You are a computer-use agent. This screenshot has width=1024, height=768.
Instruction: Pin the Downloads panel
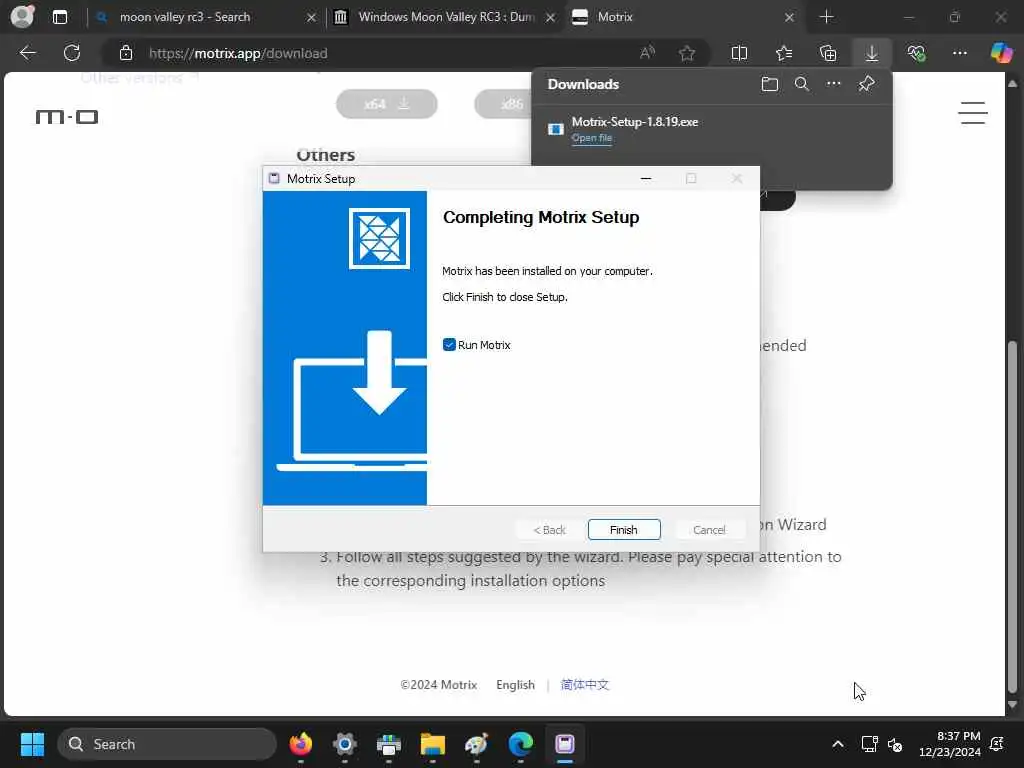pyautogui.click(x=867, y=84)
